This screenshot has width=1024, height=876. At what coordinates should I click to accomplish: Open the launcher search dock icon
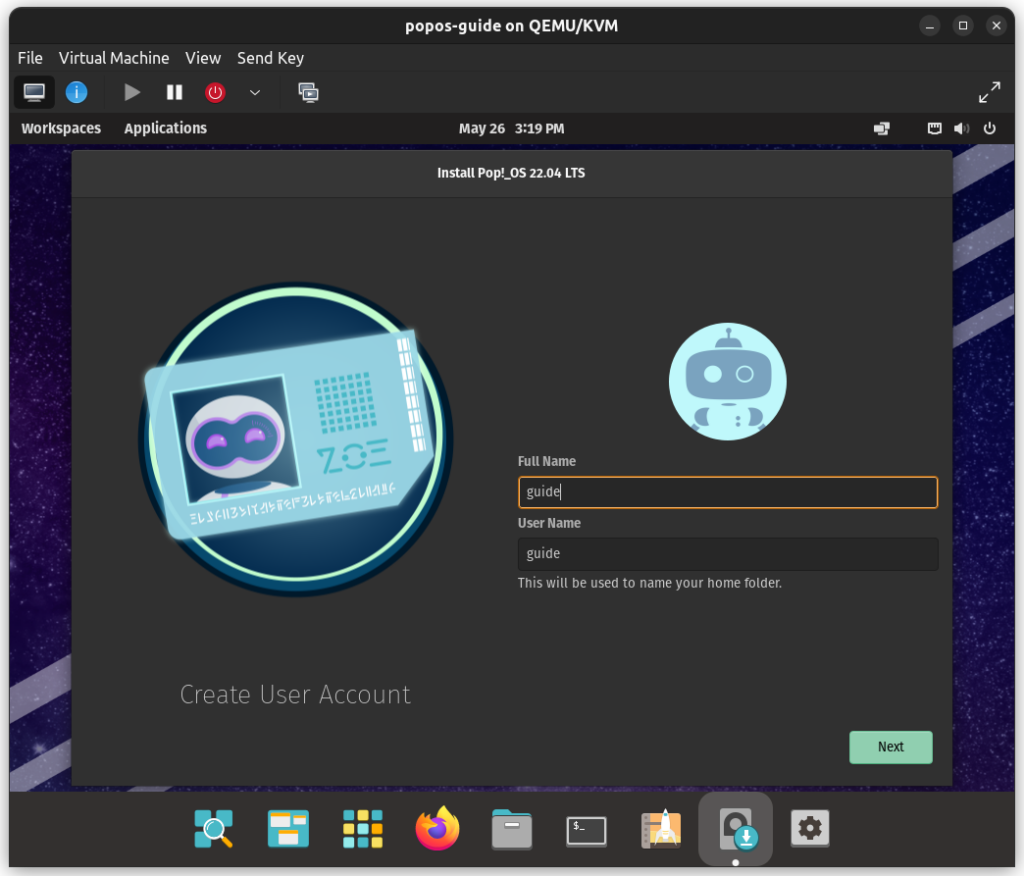coord(214,828)
